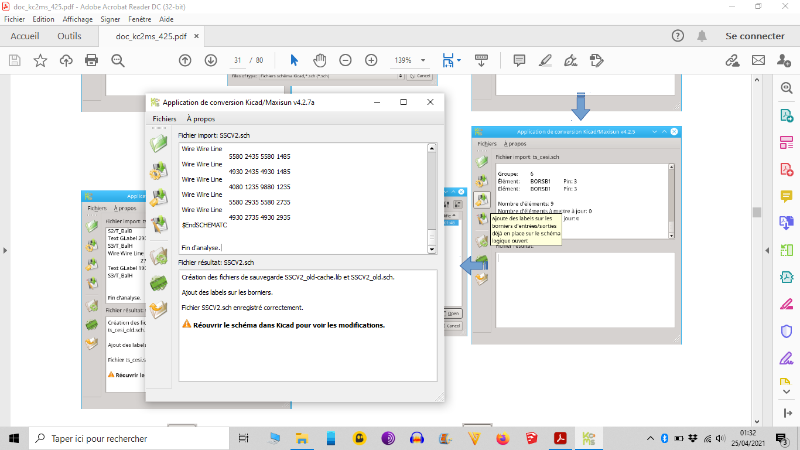Image resolution: width=800 pixels, height=450 pixels.
Task: Click the magnifier search icon in the Acrobat toolbar
Action: [118, 60]
